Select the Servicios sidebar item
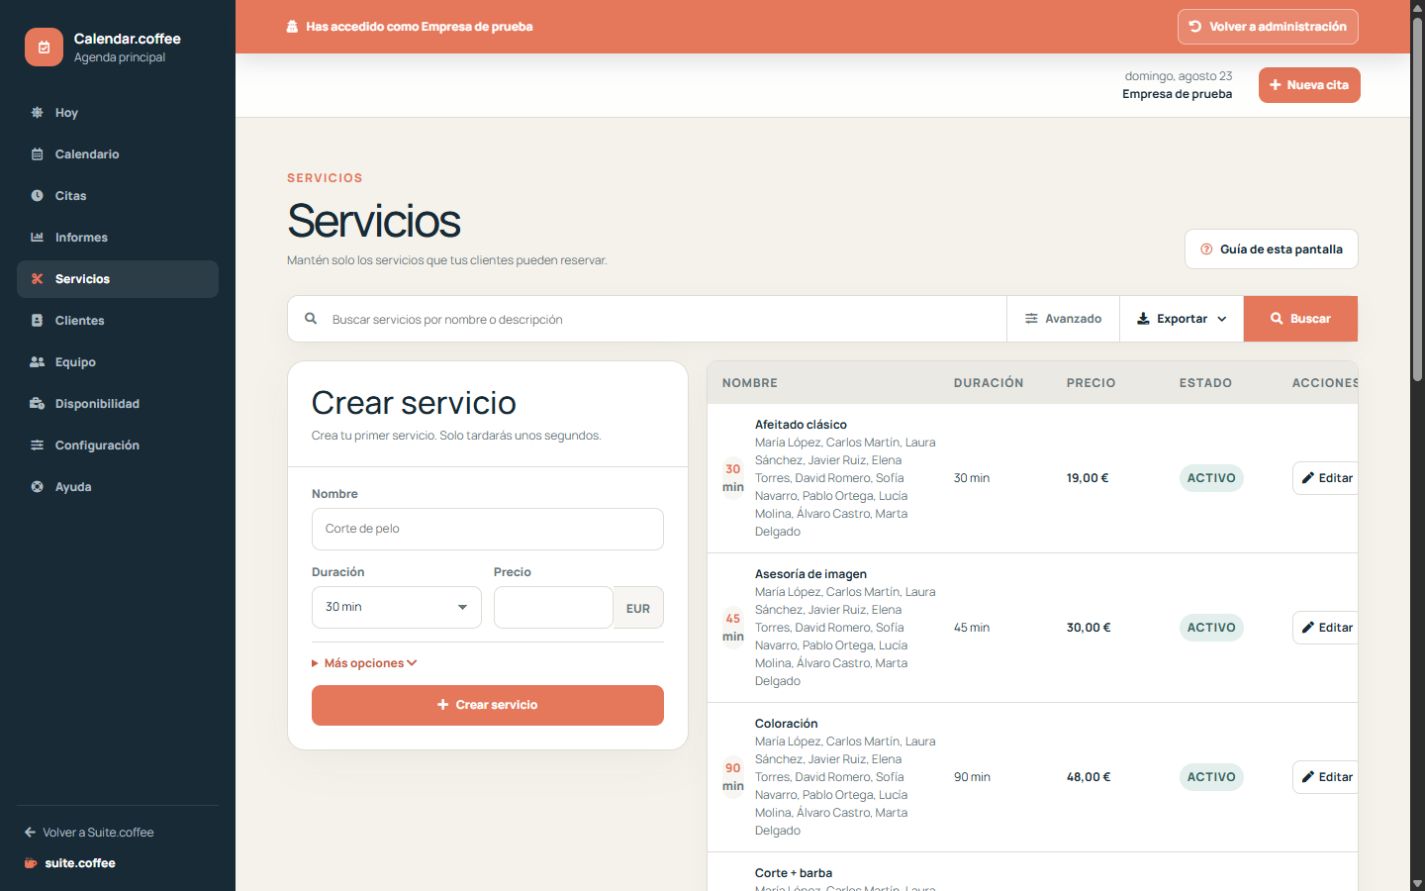The height and width of the screenshot is (891, 1425). 118,279
